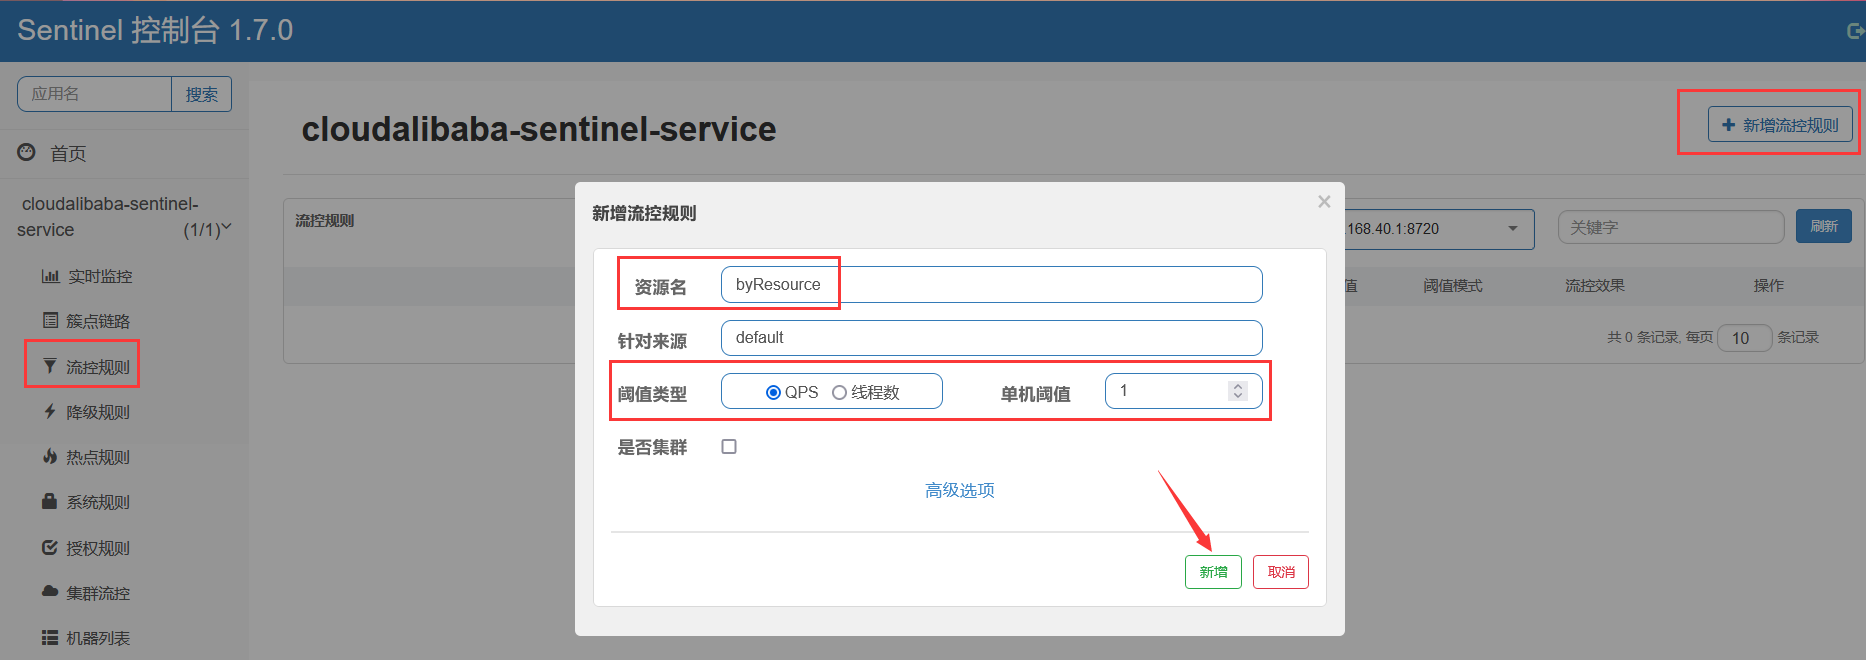
Task: Open 机器列表 in the sidebar
Action: [x=98, y=638]
